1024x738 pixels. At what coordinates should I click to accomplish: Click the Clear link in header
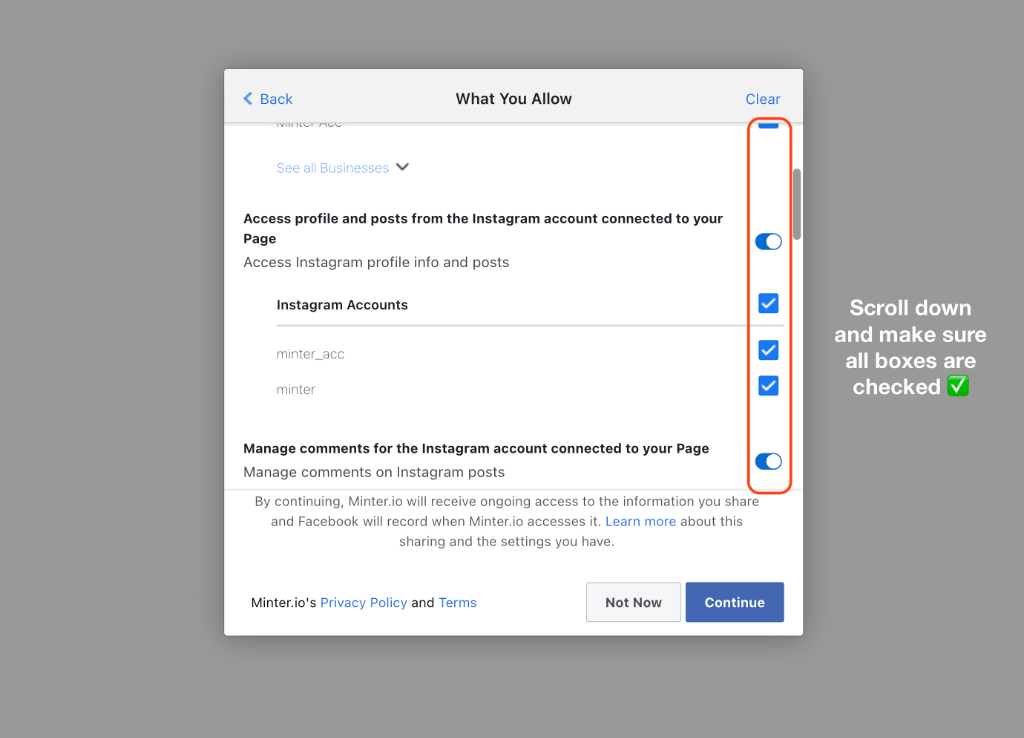point(763,99)
